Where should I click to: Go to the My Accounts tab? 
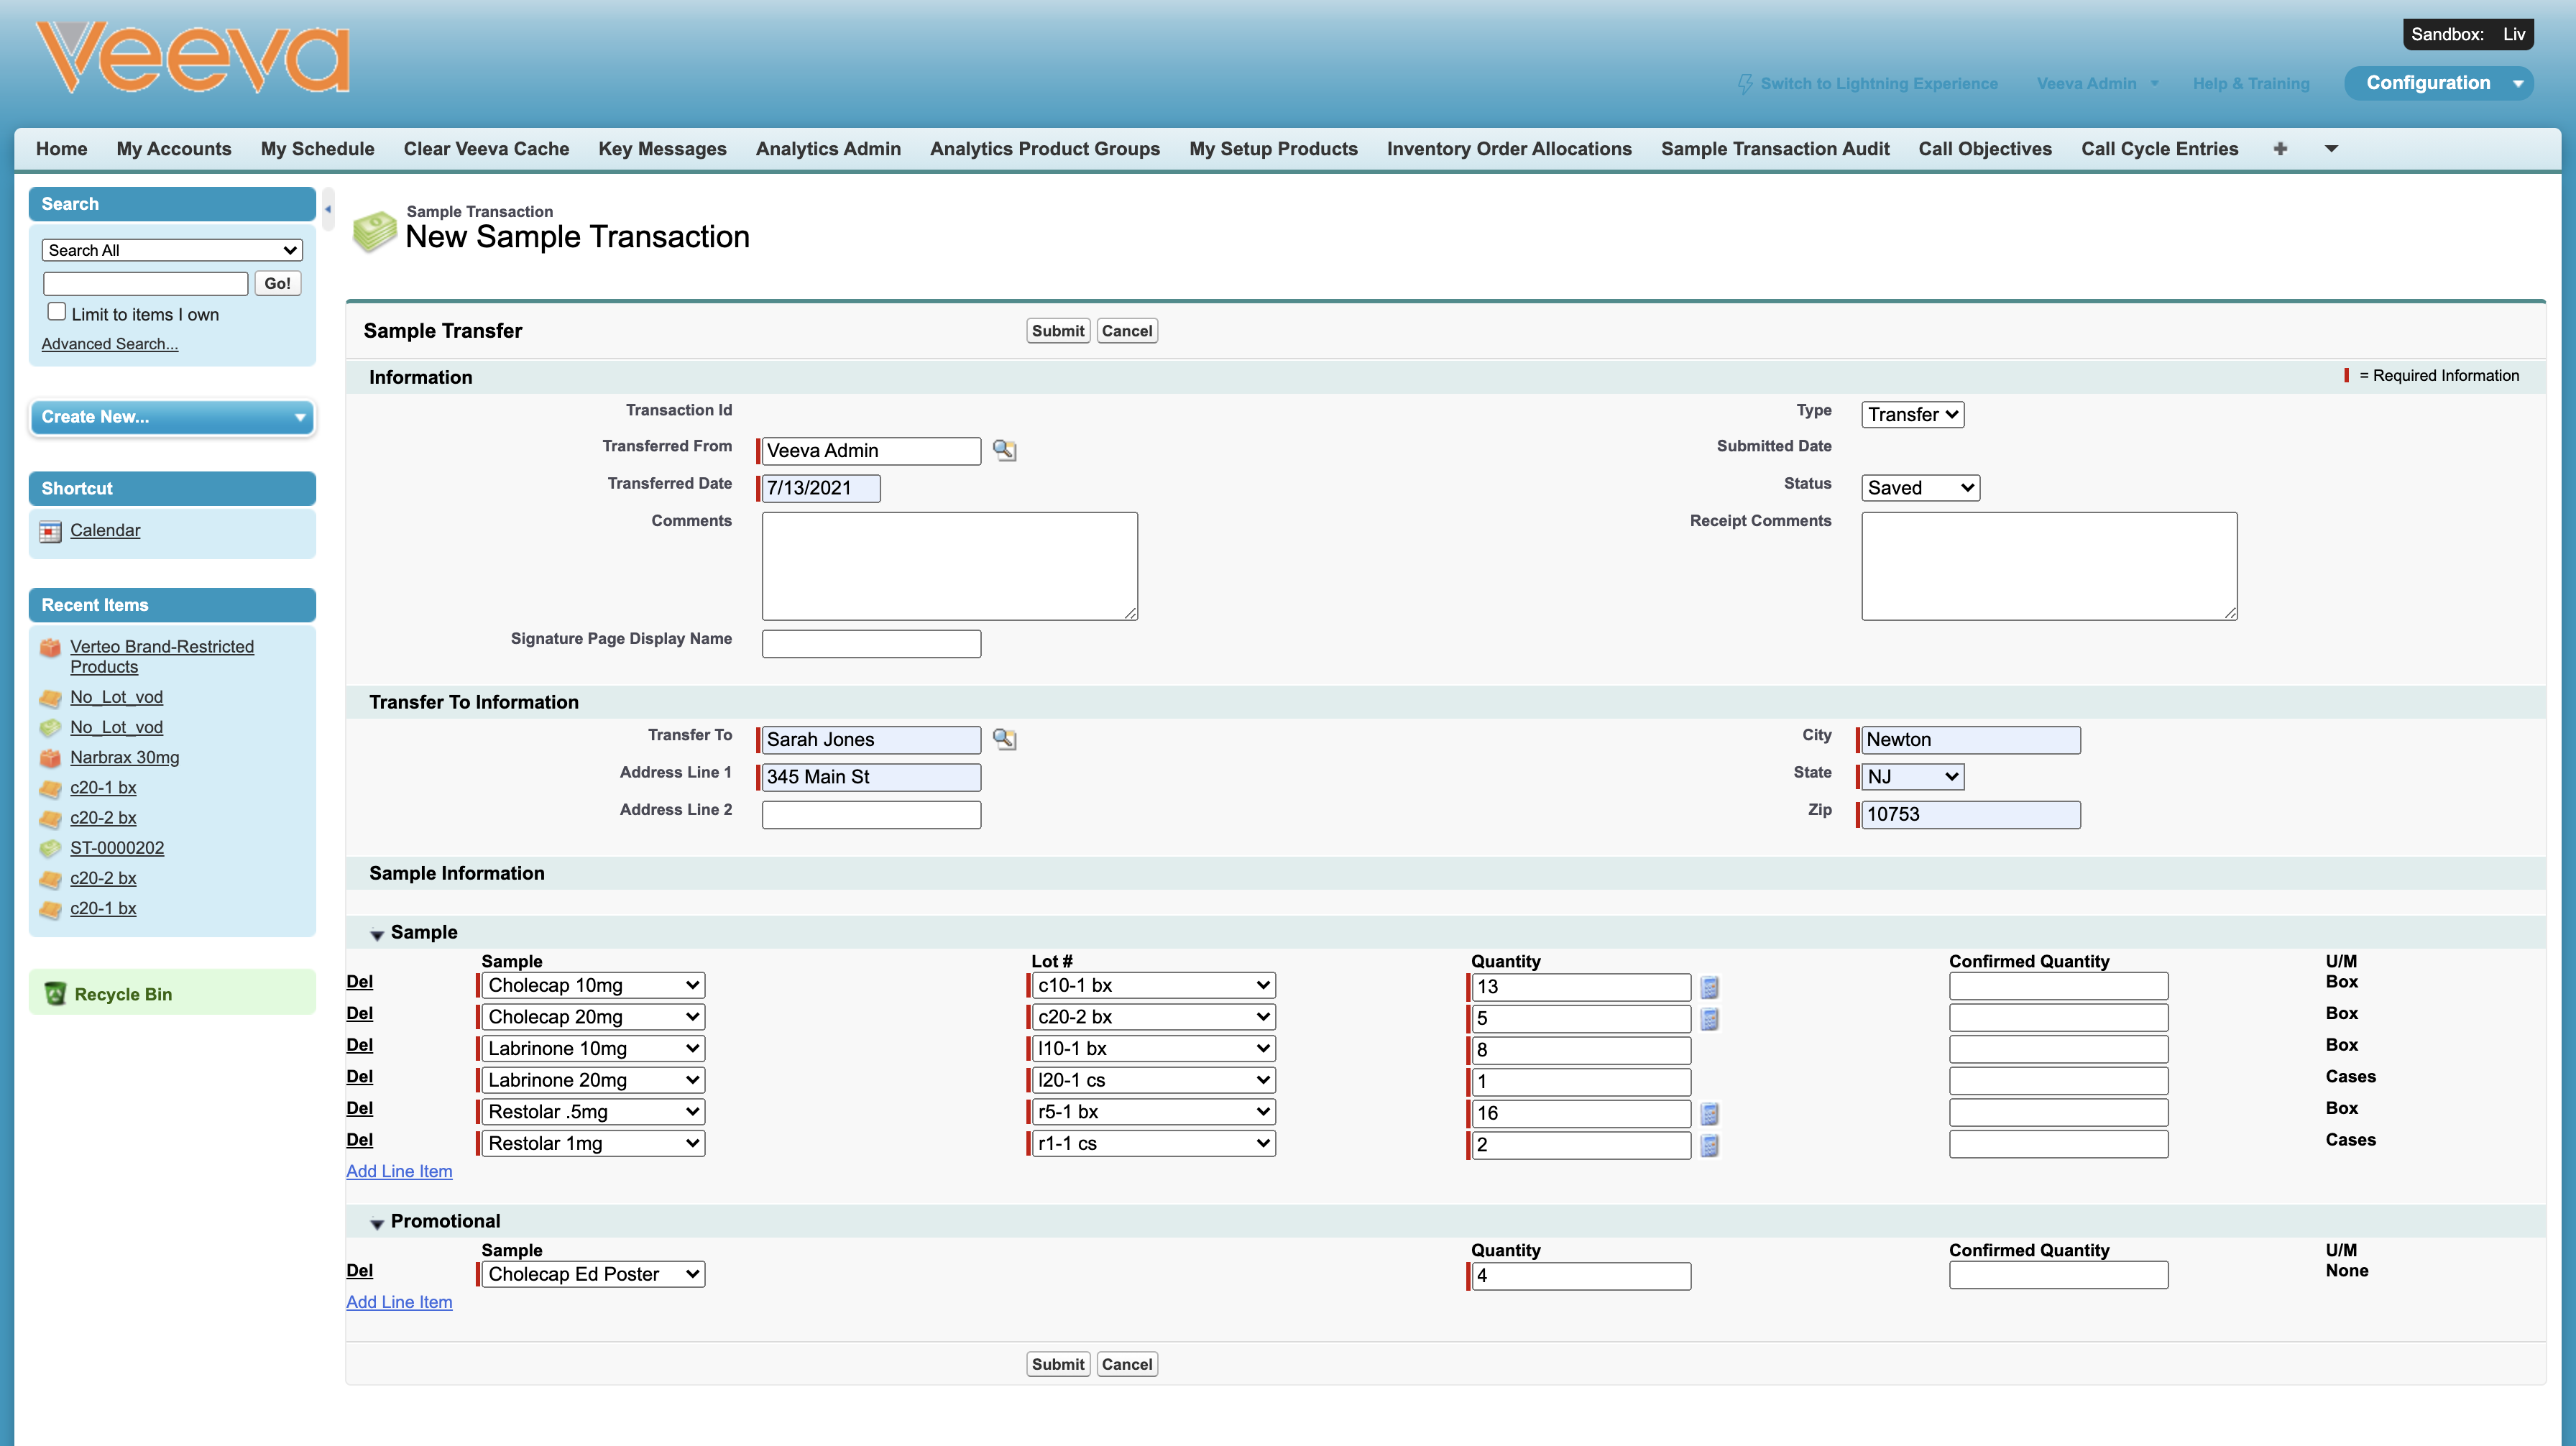tap(173, 149)
